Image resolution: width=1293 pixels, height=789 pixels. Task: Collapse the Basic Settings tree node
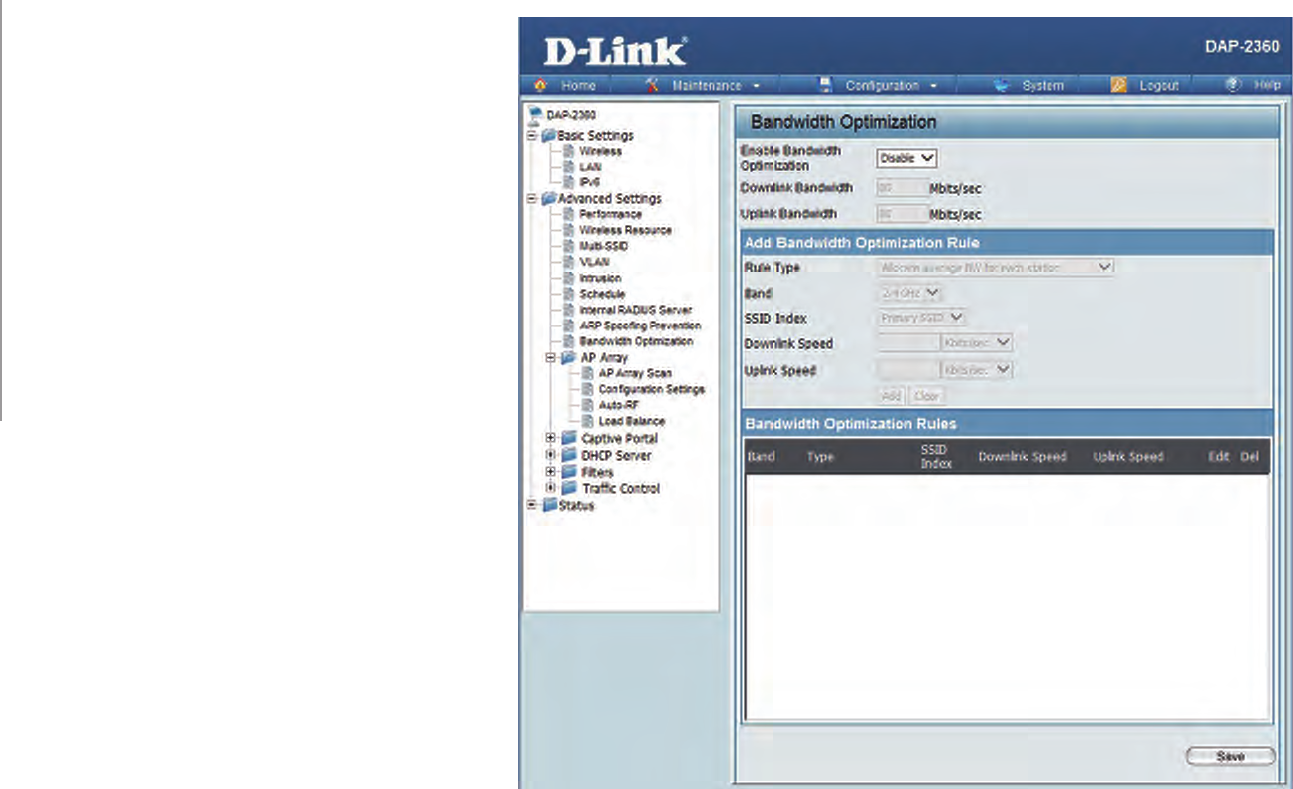[532, 135]
